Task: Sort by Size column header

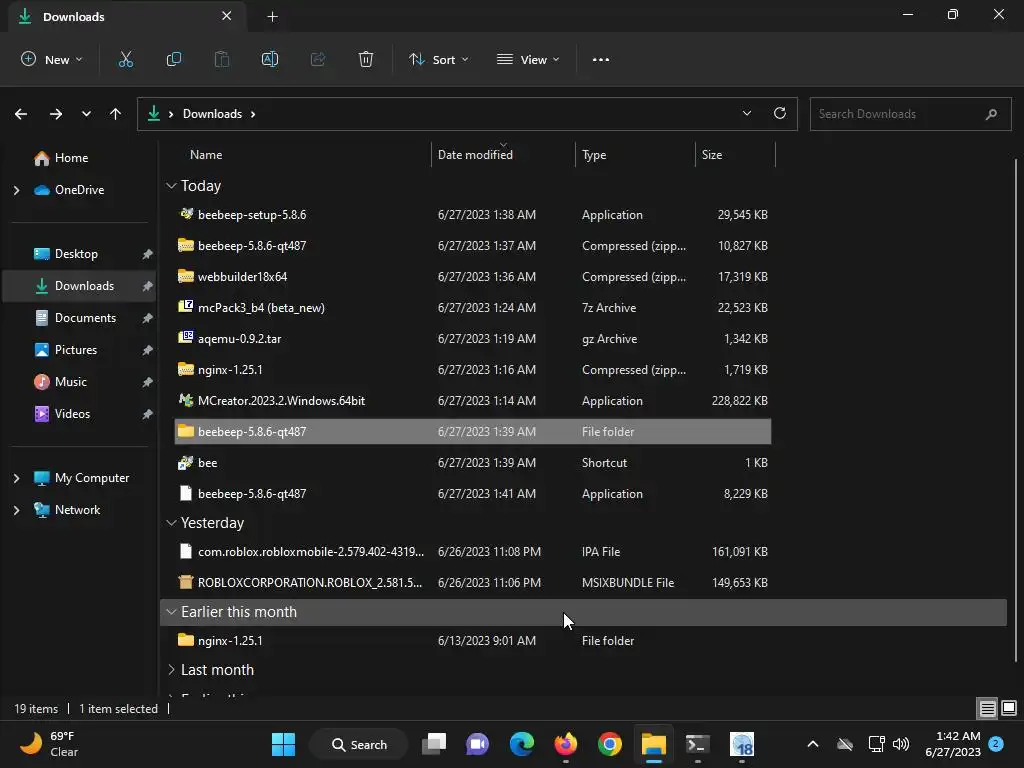Action: click(712, 155)
